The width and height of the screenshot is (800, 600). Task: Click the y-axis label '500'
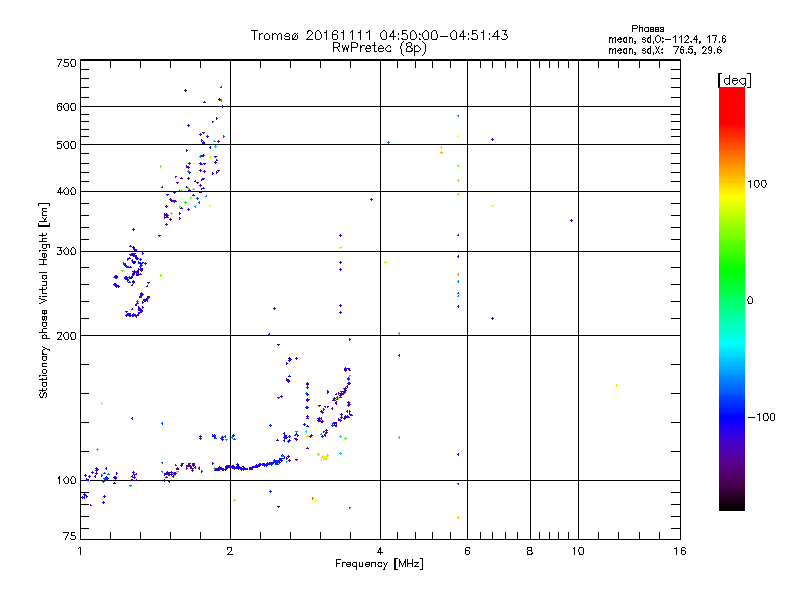click(x=66, y=145)
